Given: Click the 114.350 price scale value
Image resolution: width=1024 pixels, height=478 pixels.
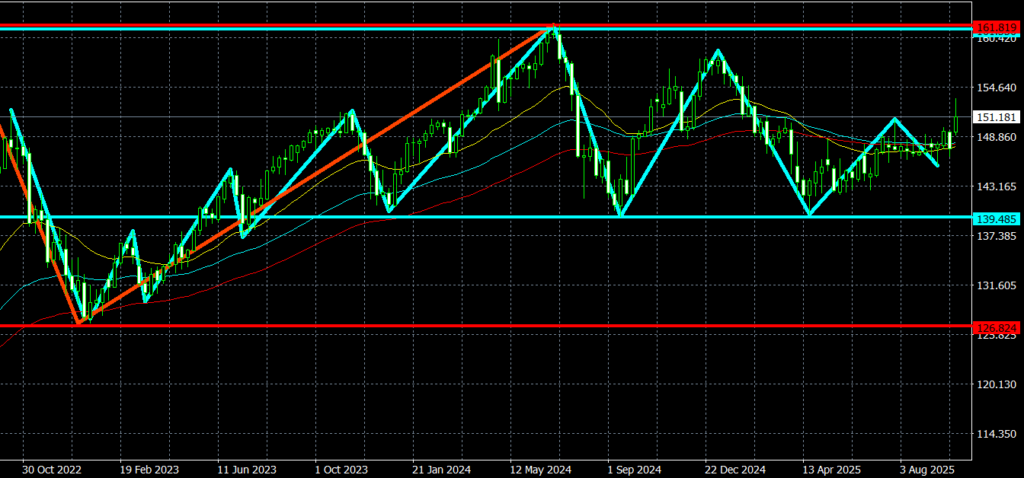Looking at the screenshot, I should coord(997,434).
